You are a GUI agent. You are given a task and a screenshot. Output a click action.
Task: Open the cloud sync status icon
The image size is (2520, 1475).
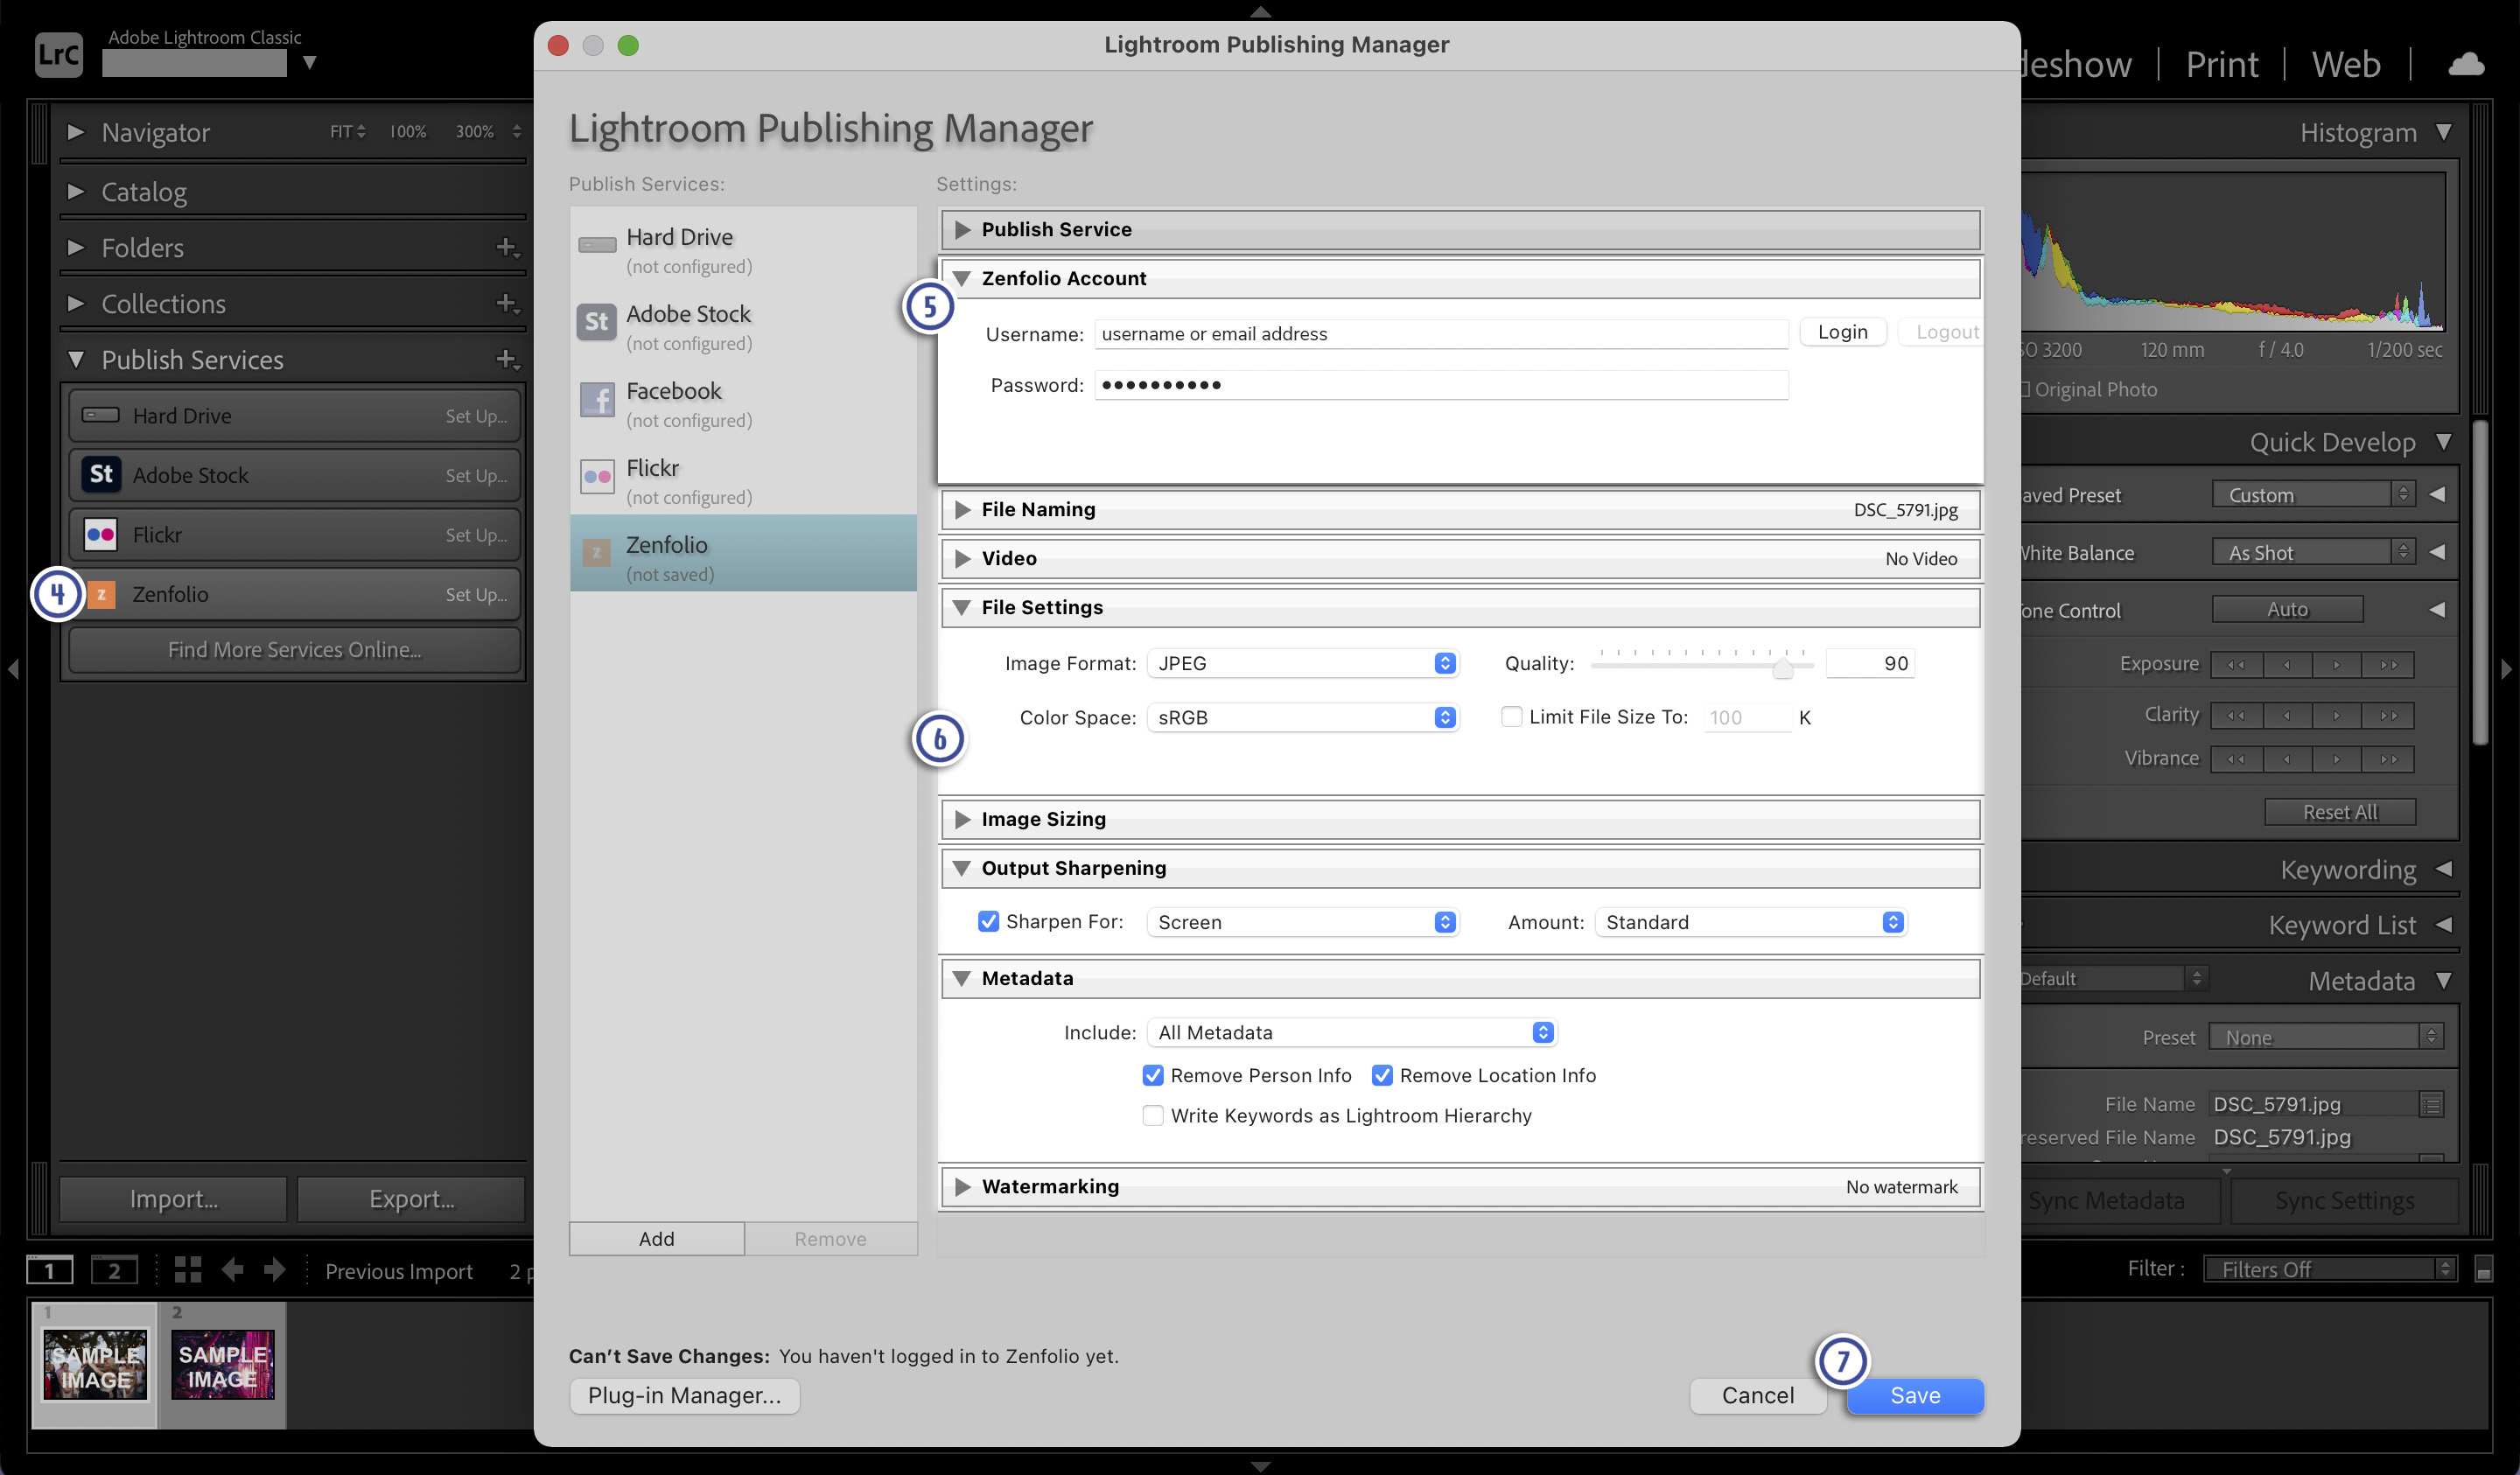pyautogui.click(x=2465, y=65)
